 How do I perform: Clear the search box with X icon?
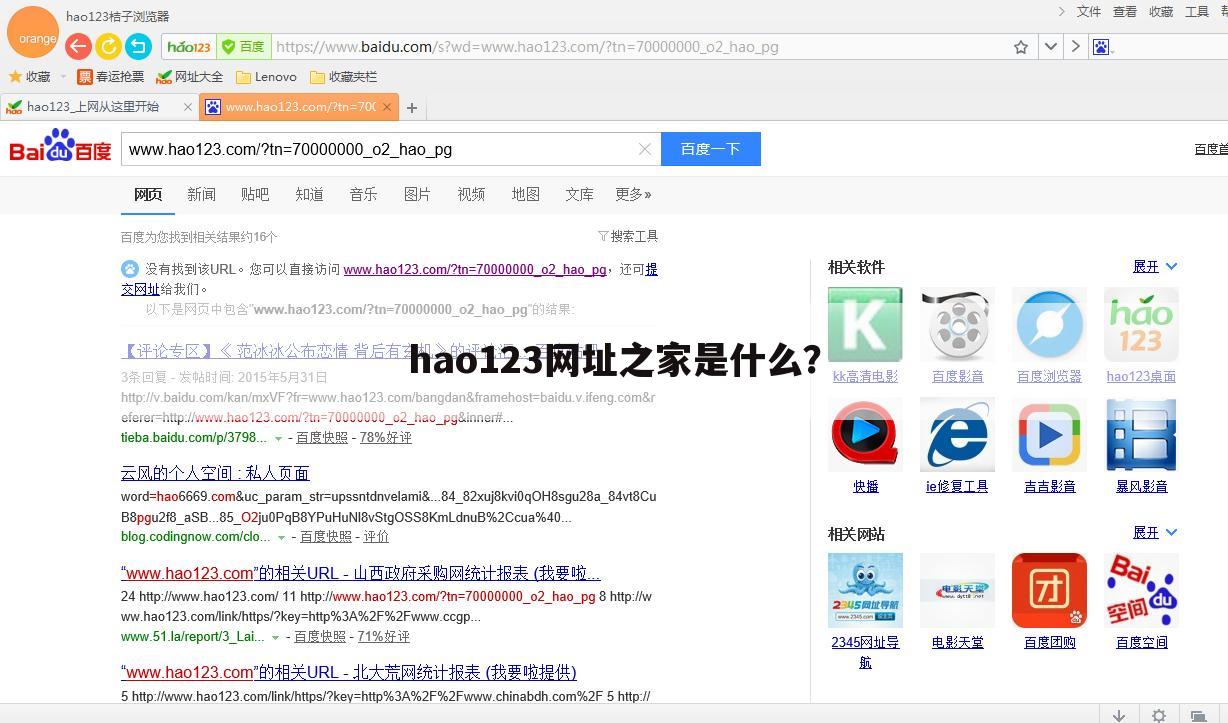coord(645,149)
